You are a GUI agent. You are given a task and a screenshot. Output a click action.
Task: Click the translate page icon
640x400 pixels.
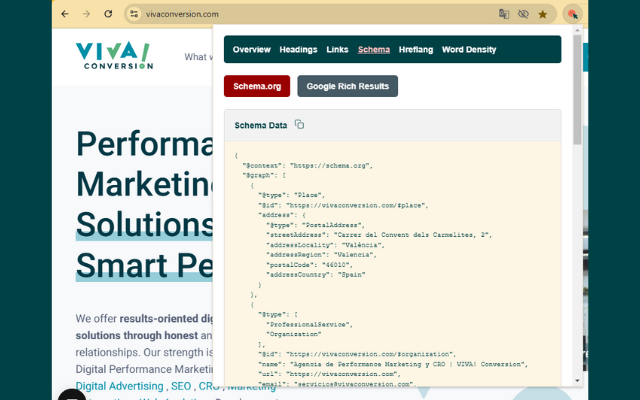click(x=504, y=14)
